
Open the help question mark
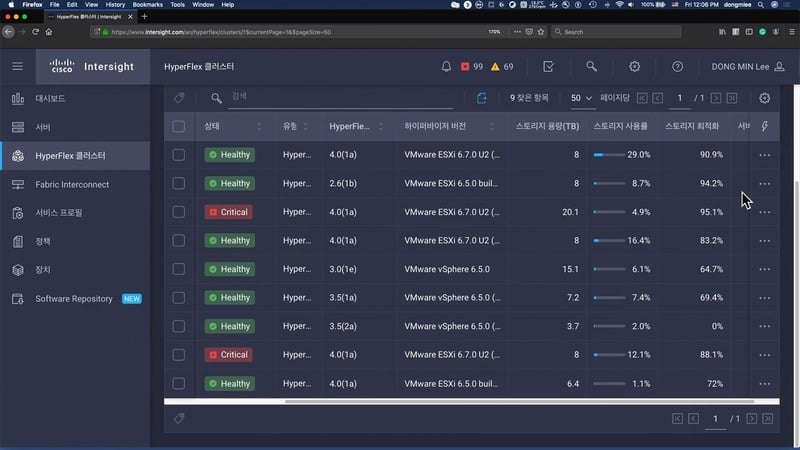pyautogui.click(x=677, y=66)
